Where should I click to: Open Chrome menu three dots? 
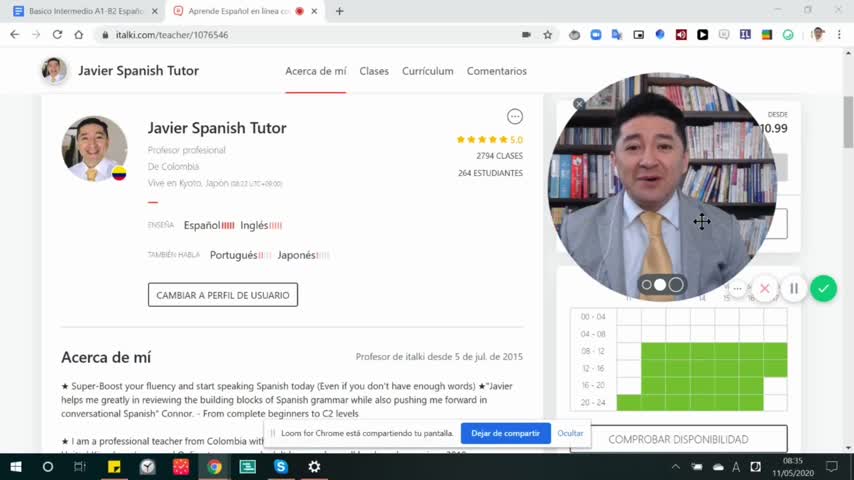[839, 34]
